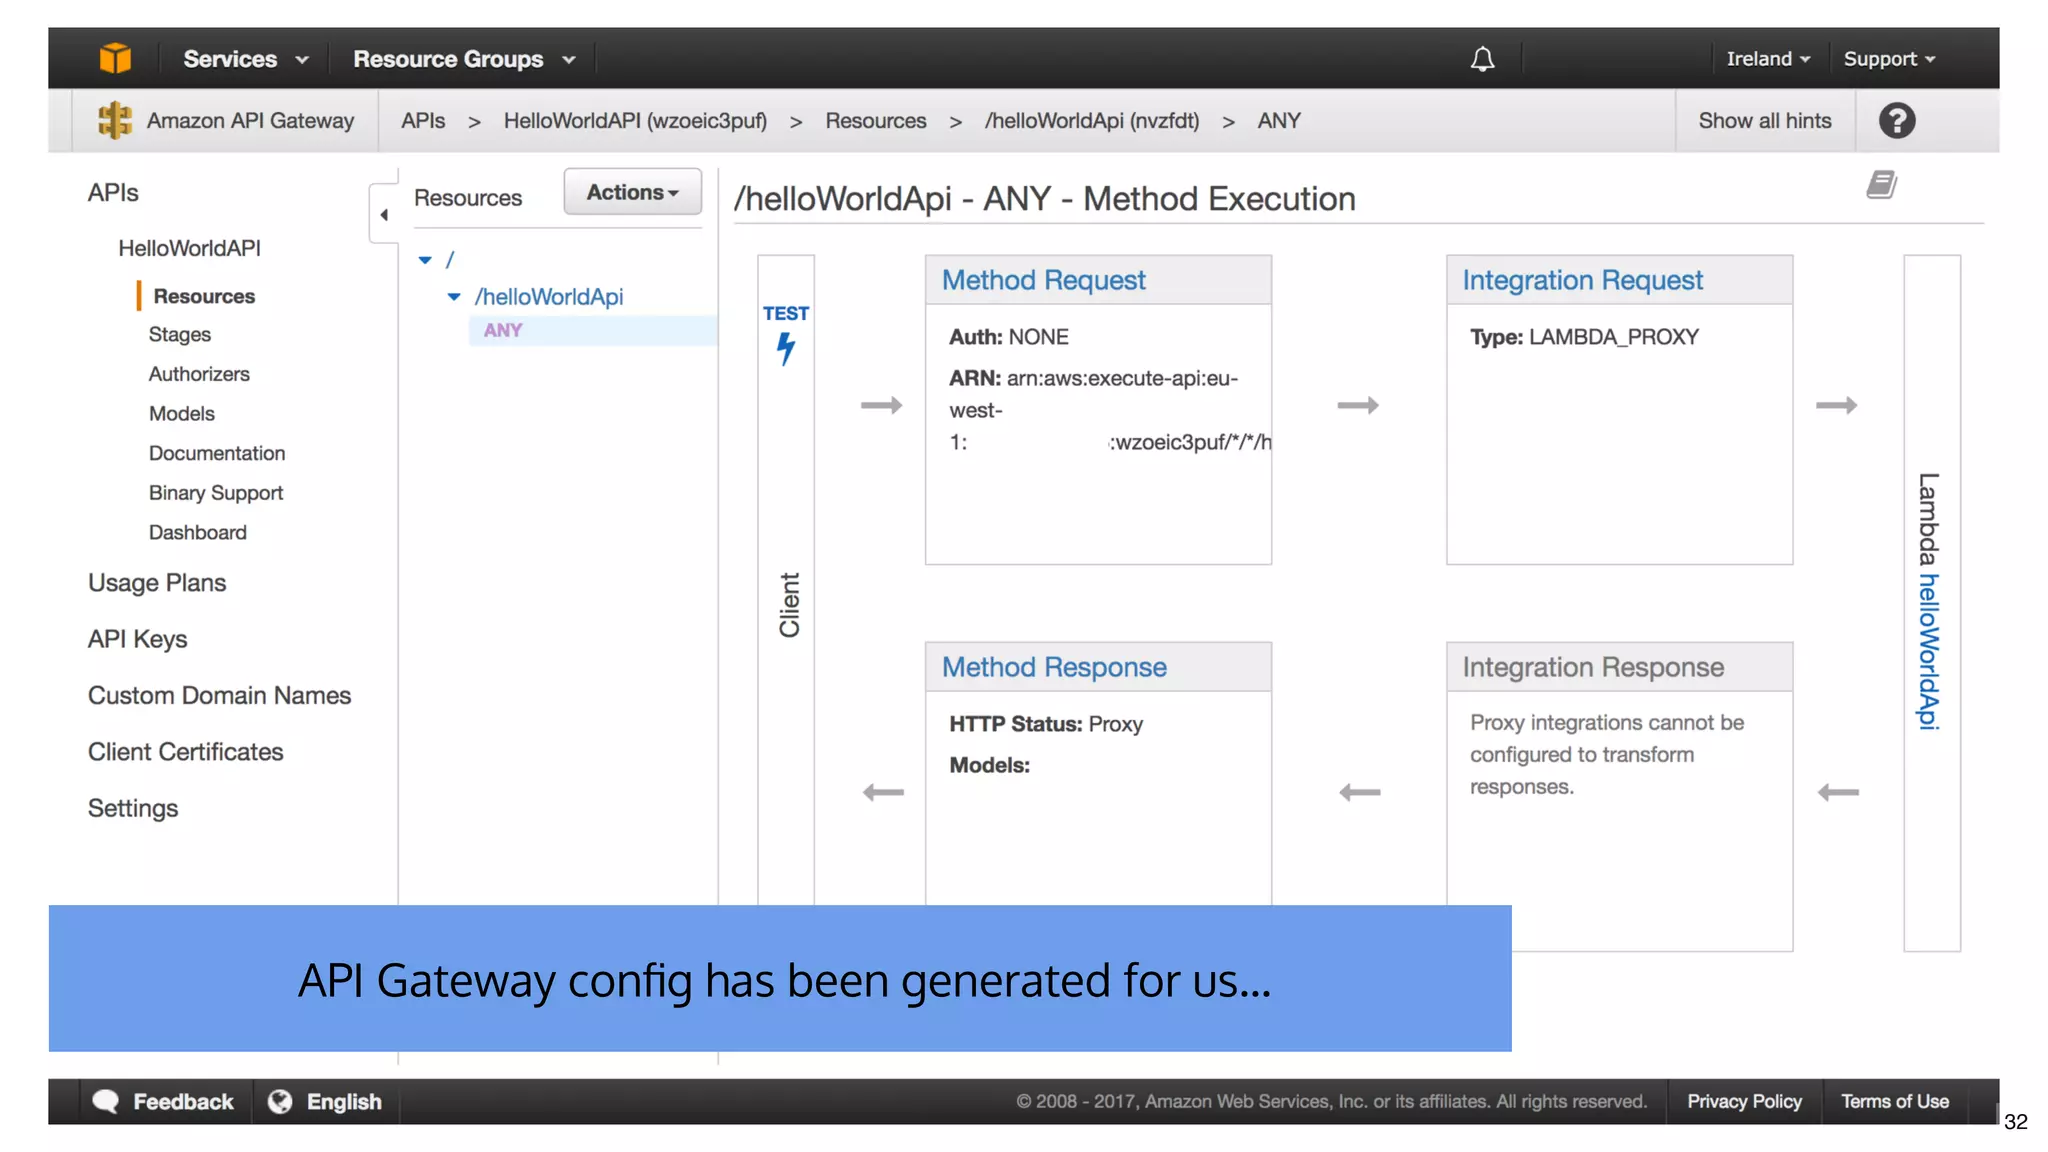Image resolution: width=2048 pixels, height=1152 pixels.
Task: Open the Ireland region dropdown
Action: [1768, 59]
